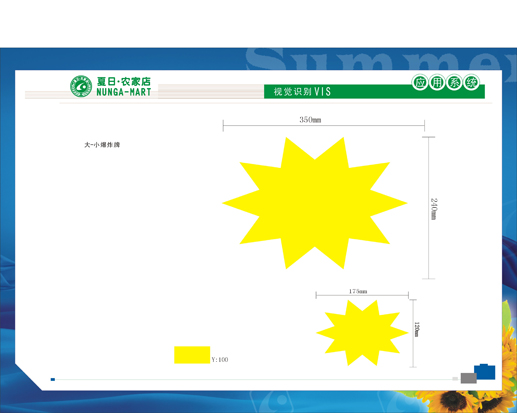Click the Y:100 color value label

(x=220, y=359)
